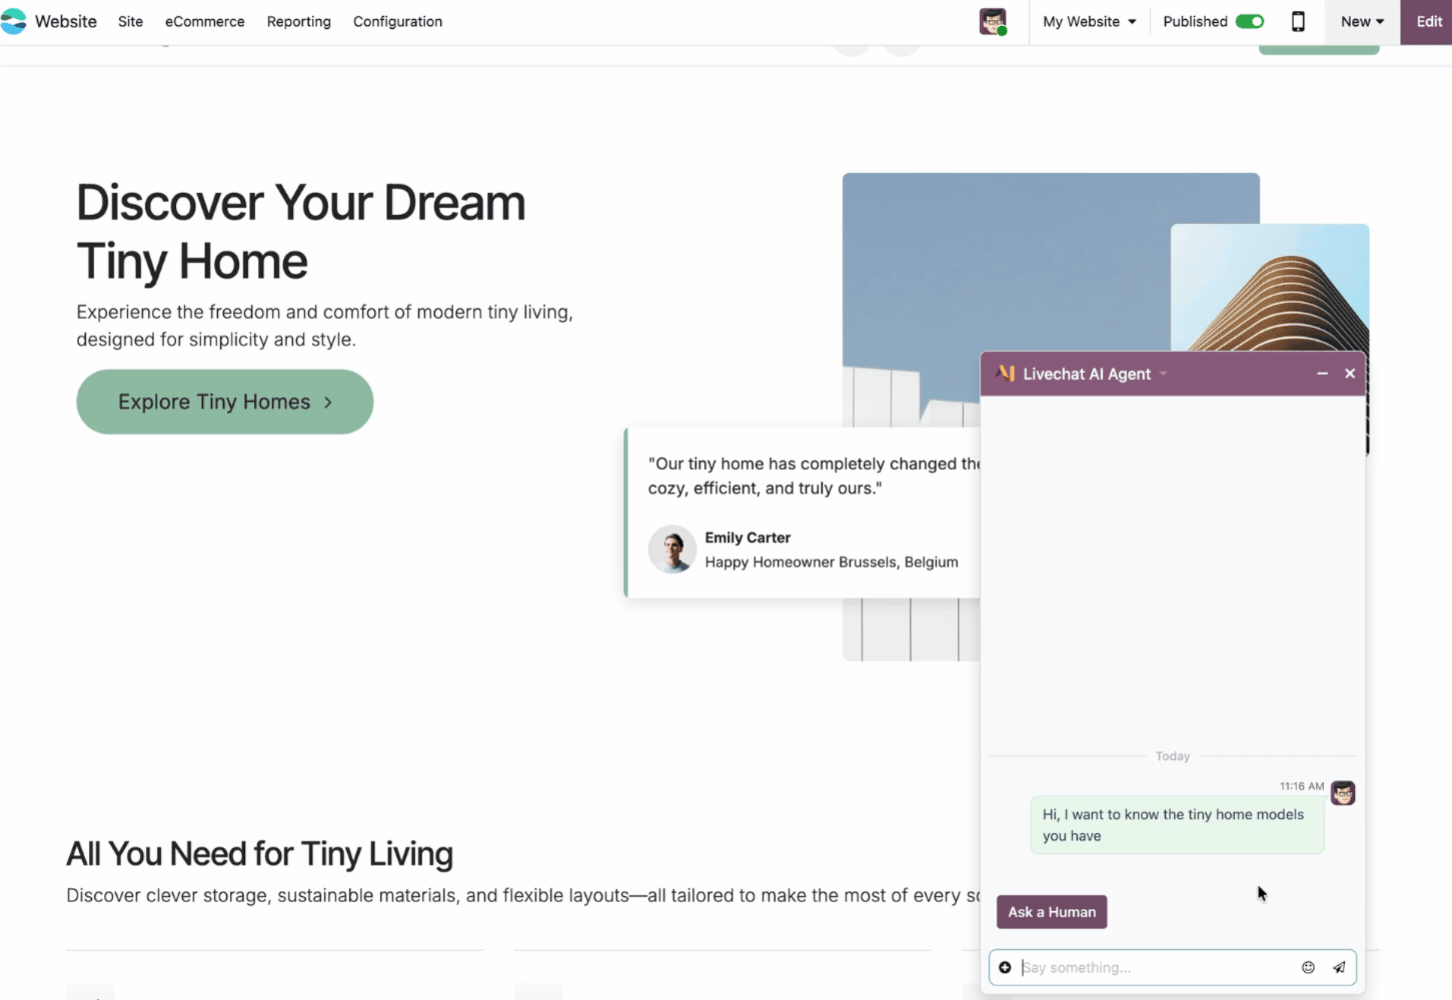Click the Livechat AI Agent logo icon
1452x1000 pixels.
[x=1005, y=373]
